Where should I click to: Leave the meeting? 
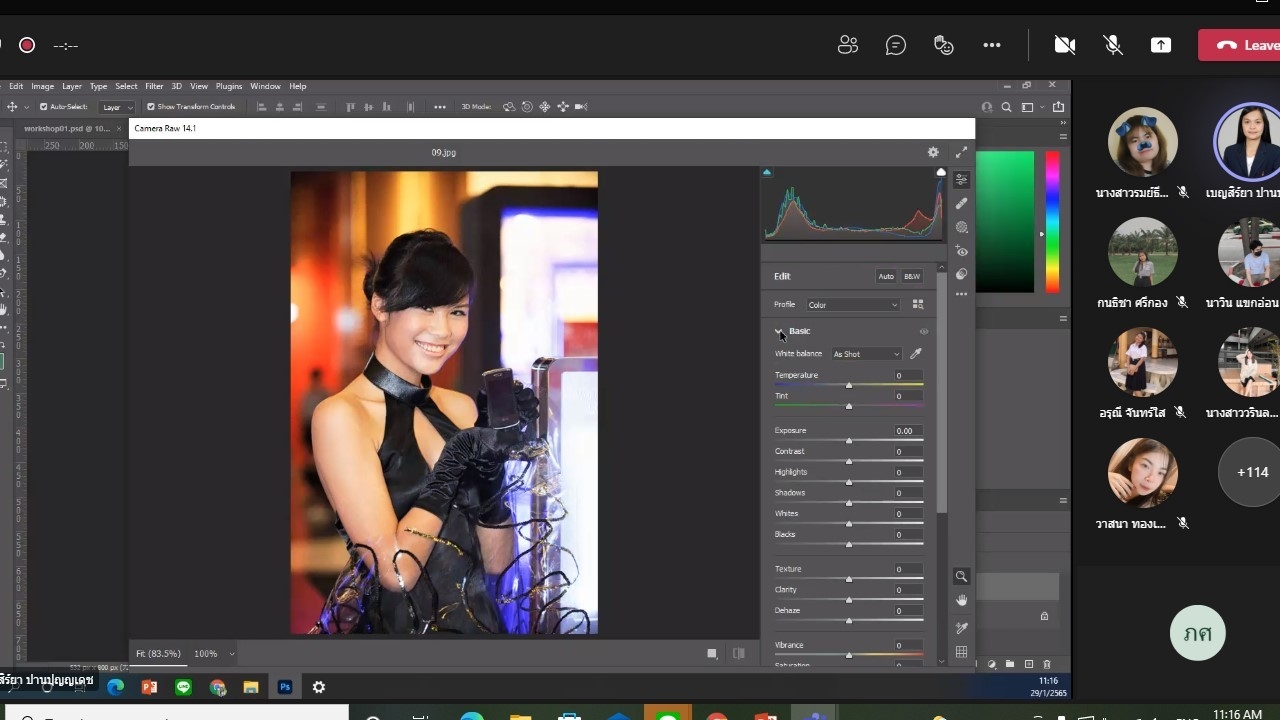click(1240, 45)
